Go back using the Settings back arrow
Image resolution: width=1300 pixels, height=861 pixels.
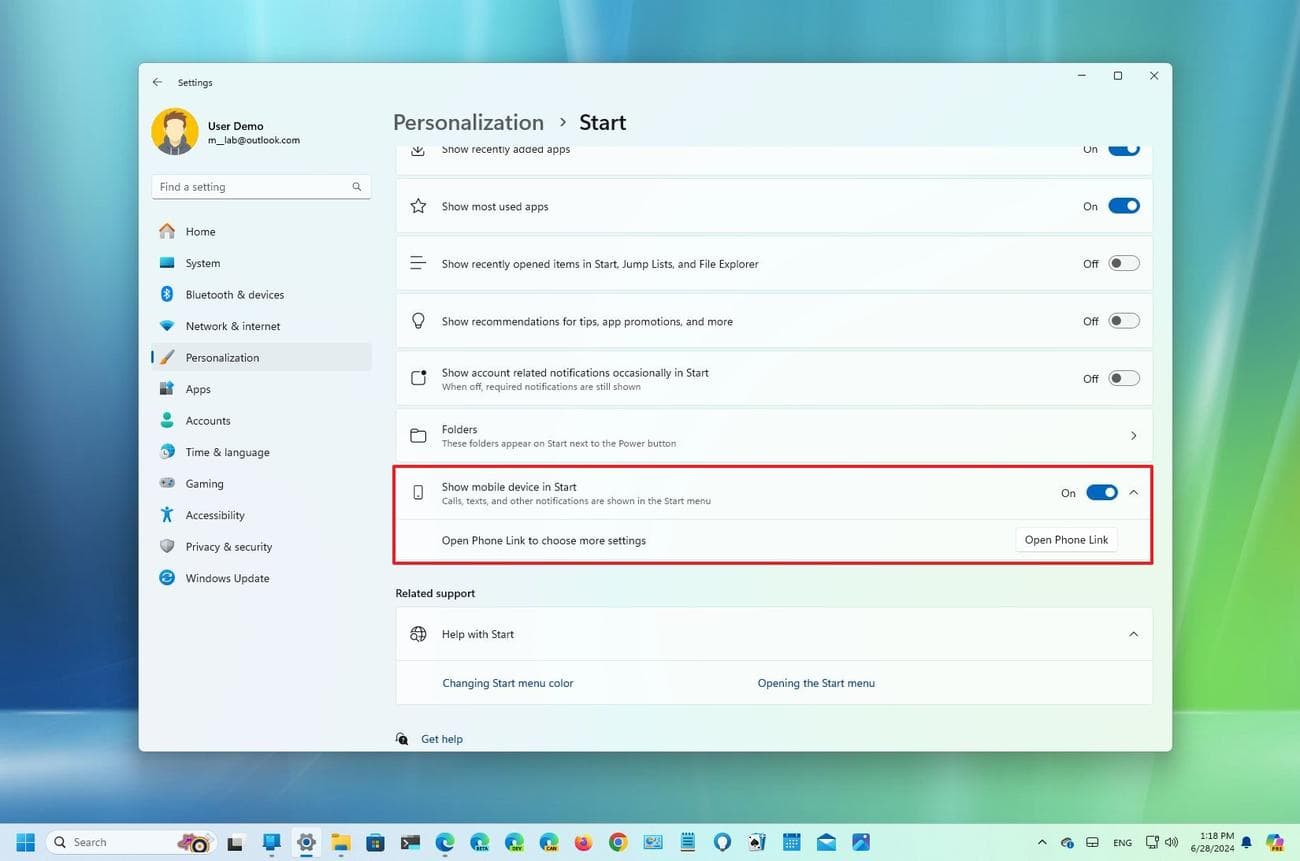157,82
